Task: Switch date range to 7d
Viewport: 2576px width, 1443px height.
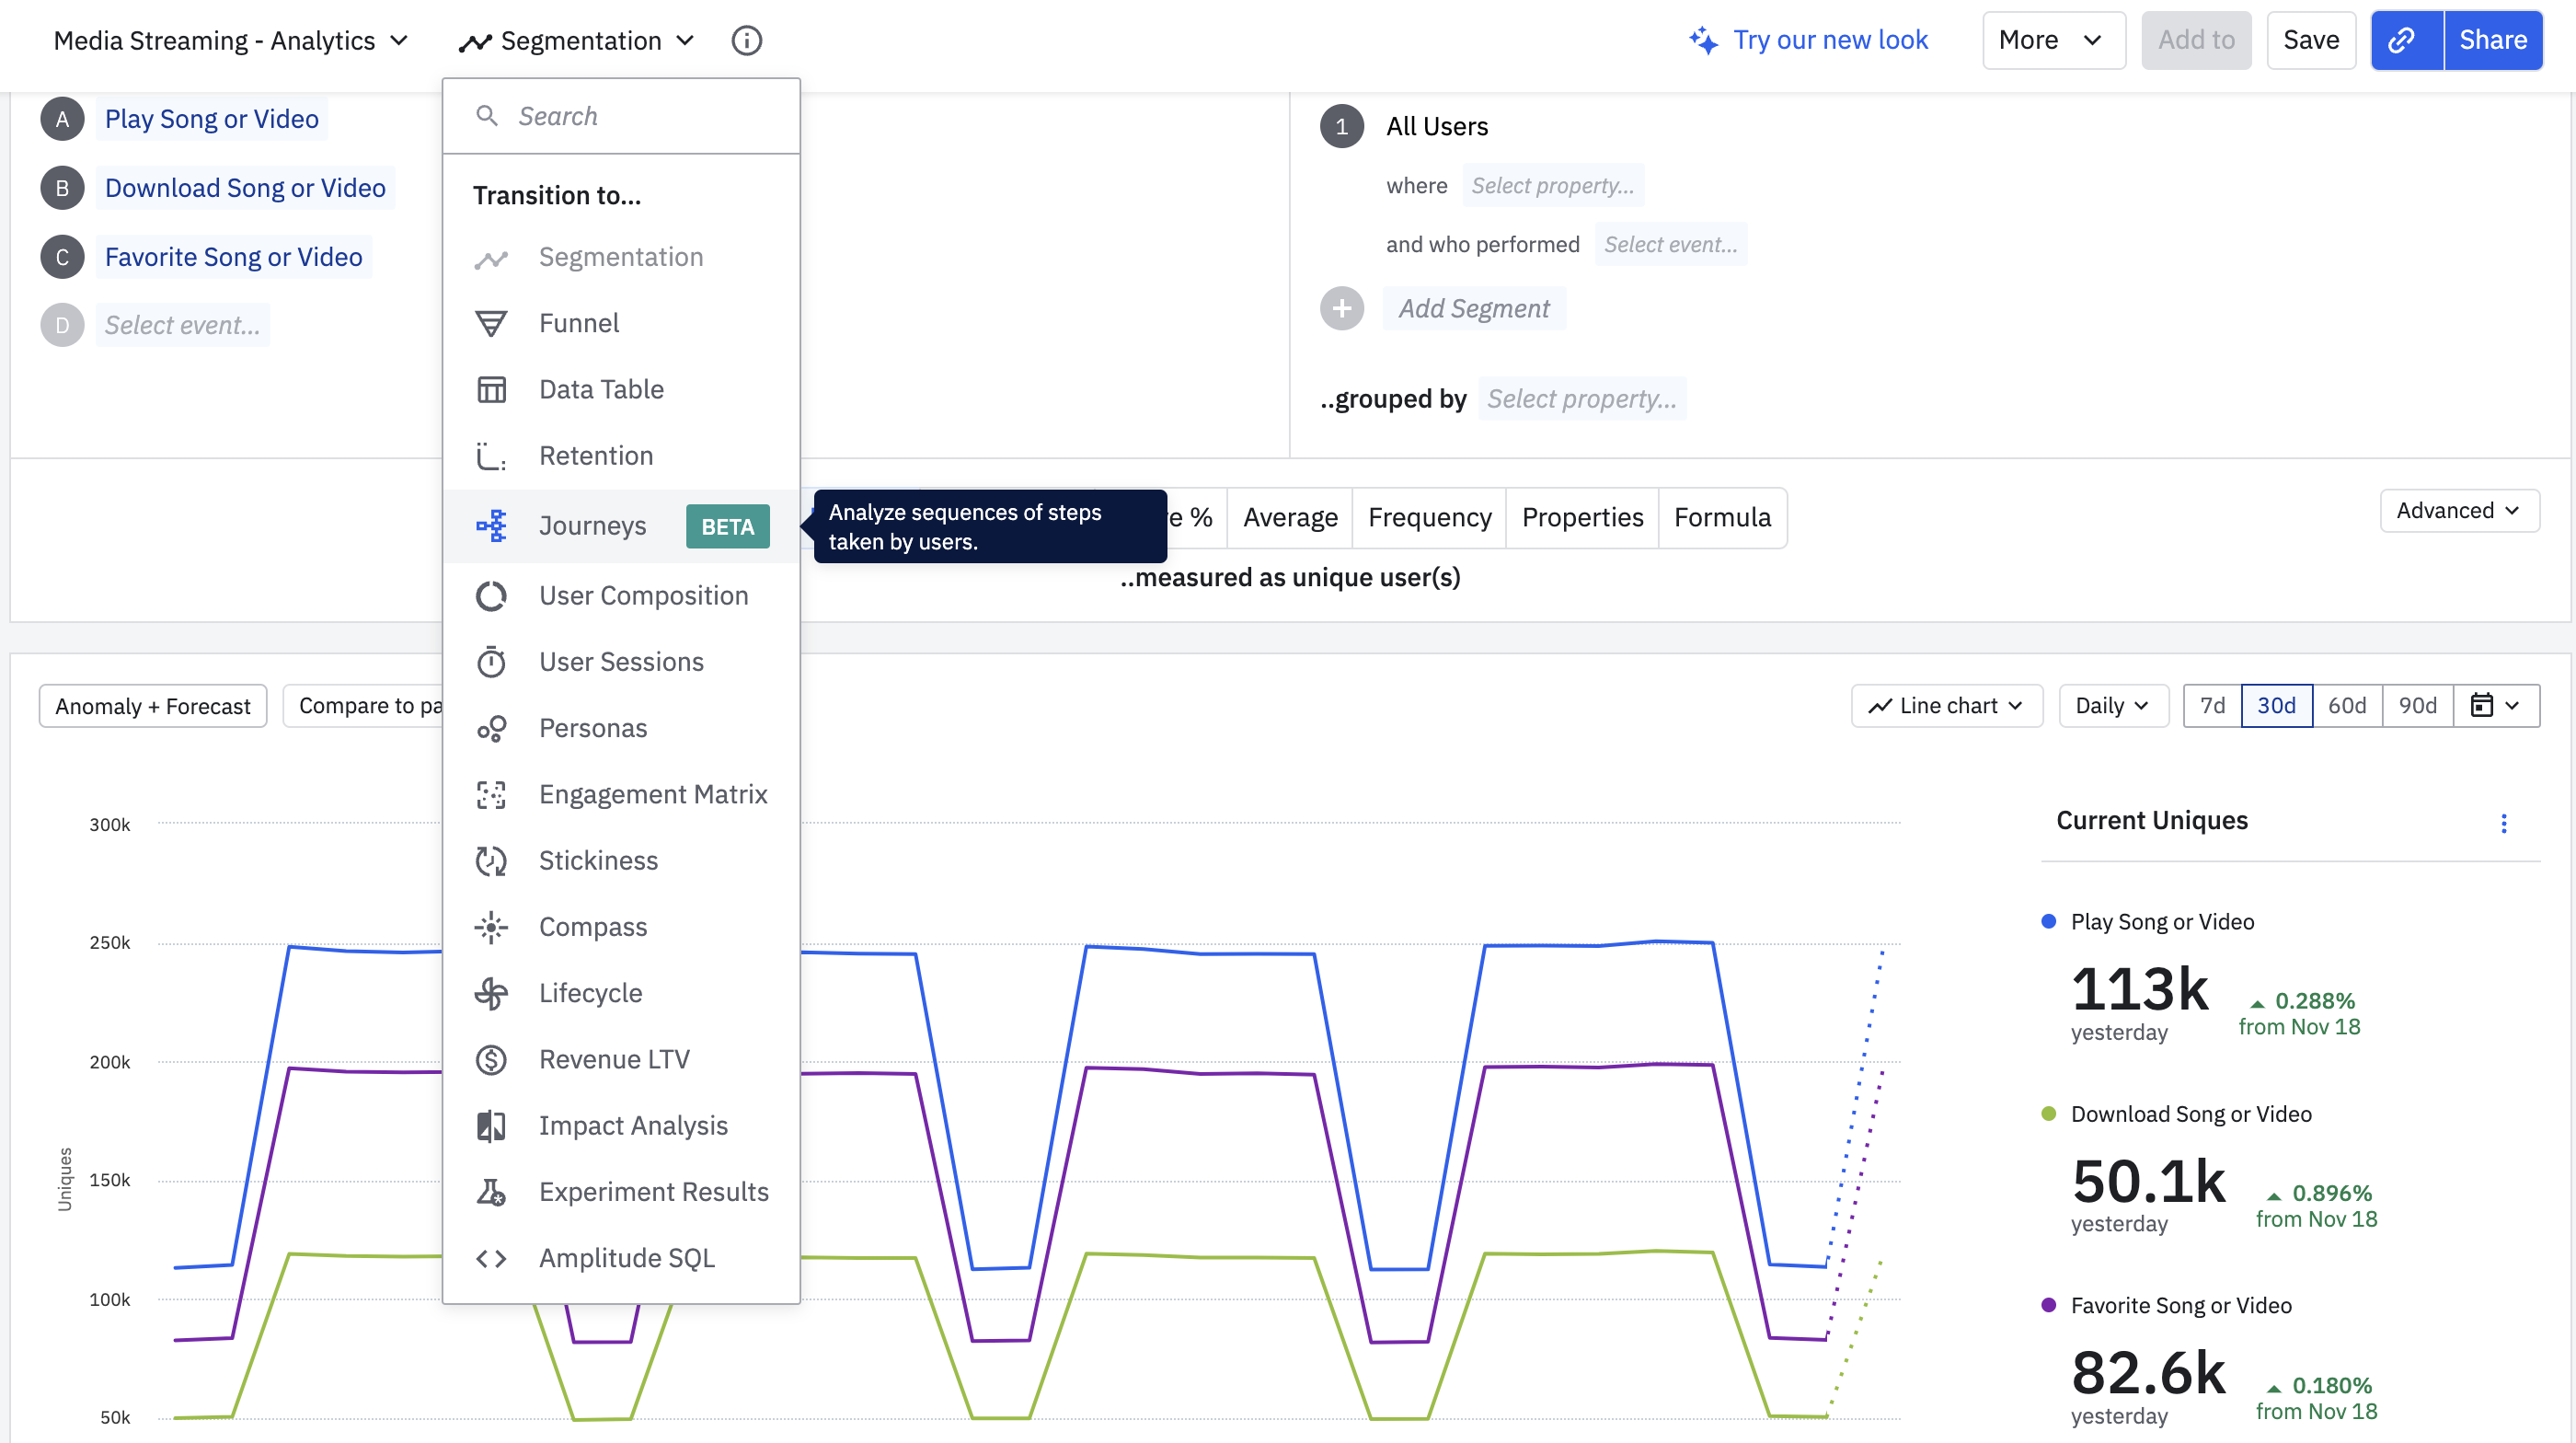Action: click(2212, 706)
